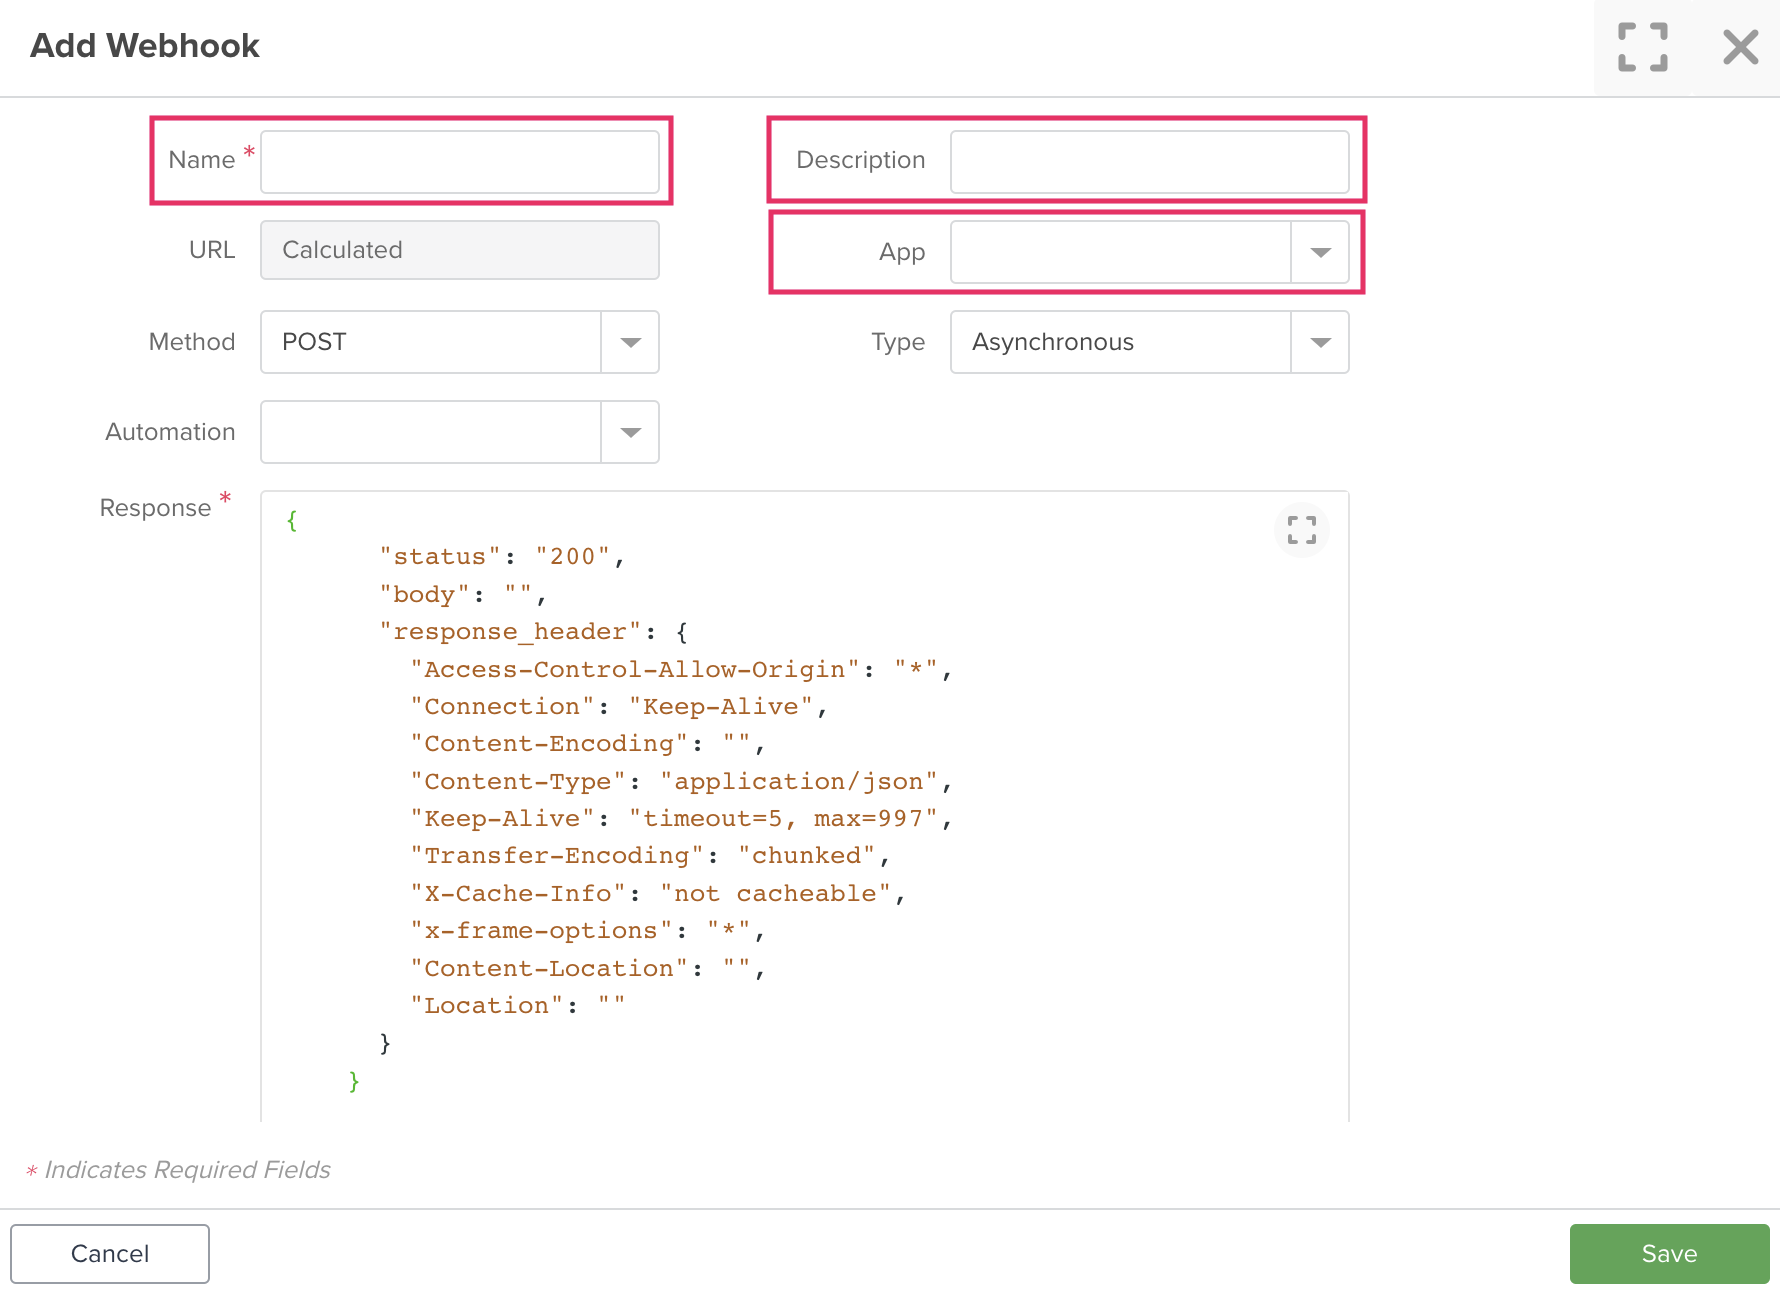Cancel the webhook creation

pos(110,1254)
